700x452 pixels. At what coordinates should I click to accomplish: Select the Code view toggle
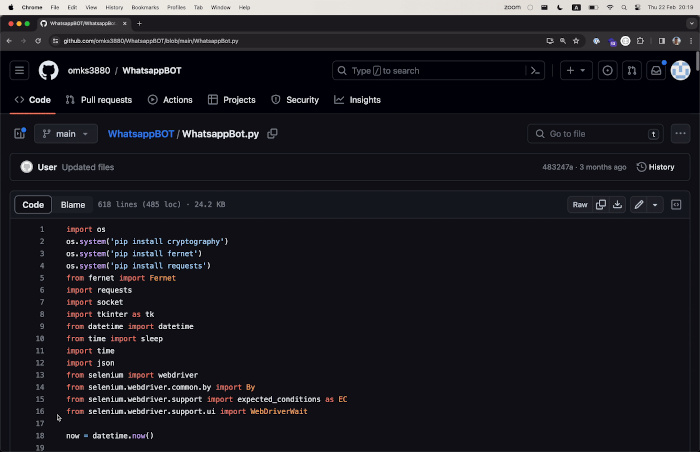coord(33,205)
